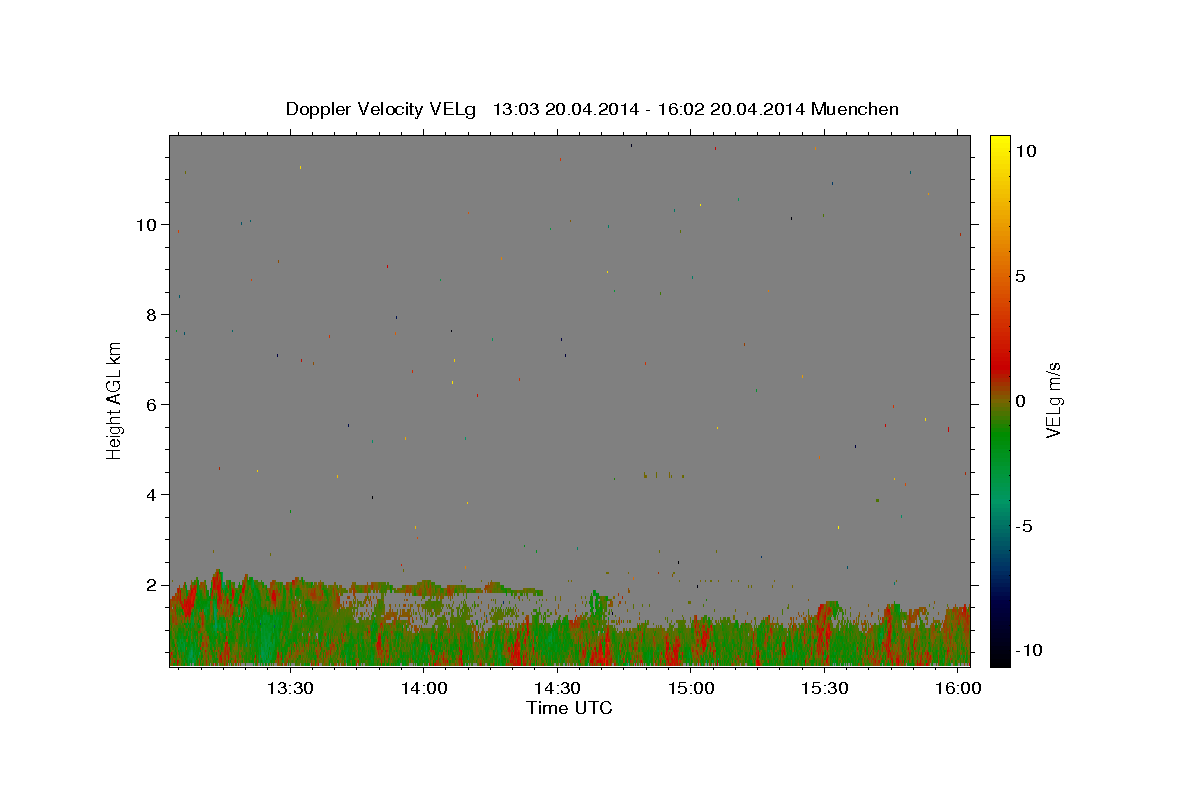The height and width of the screenshot is (800, 1200).
Task: Click the 14:30 time axis label
Action: tap(558, 689)
